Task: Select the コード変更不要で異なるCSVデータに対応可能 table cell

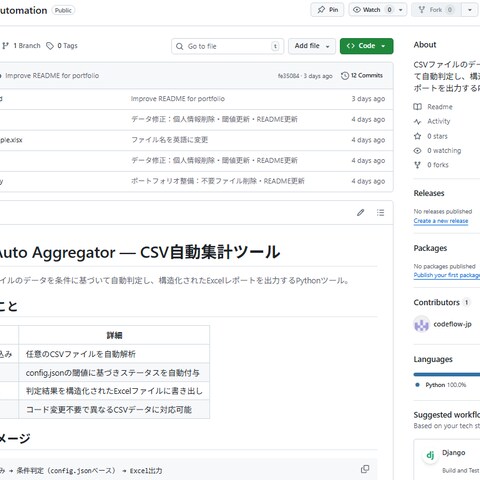Action: [114, 410]
